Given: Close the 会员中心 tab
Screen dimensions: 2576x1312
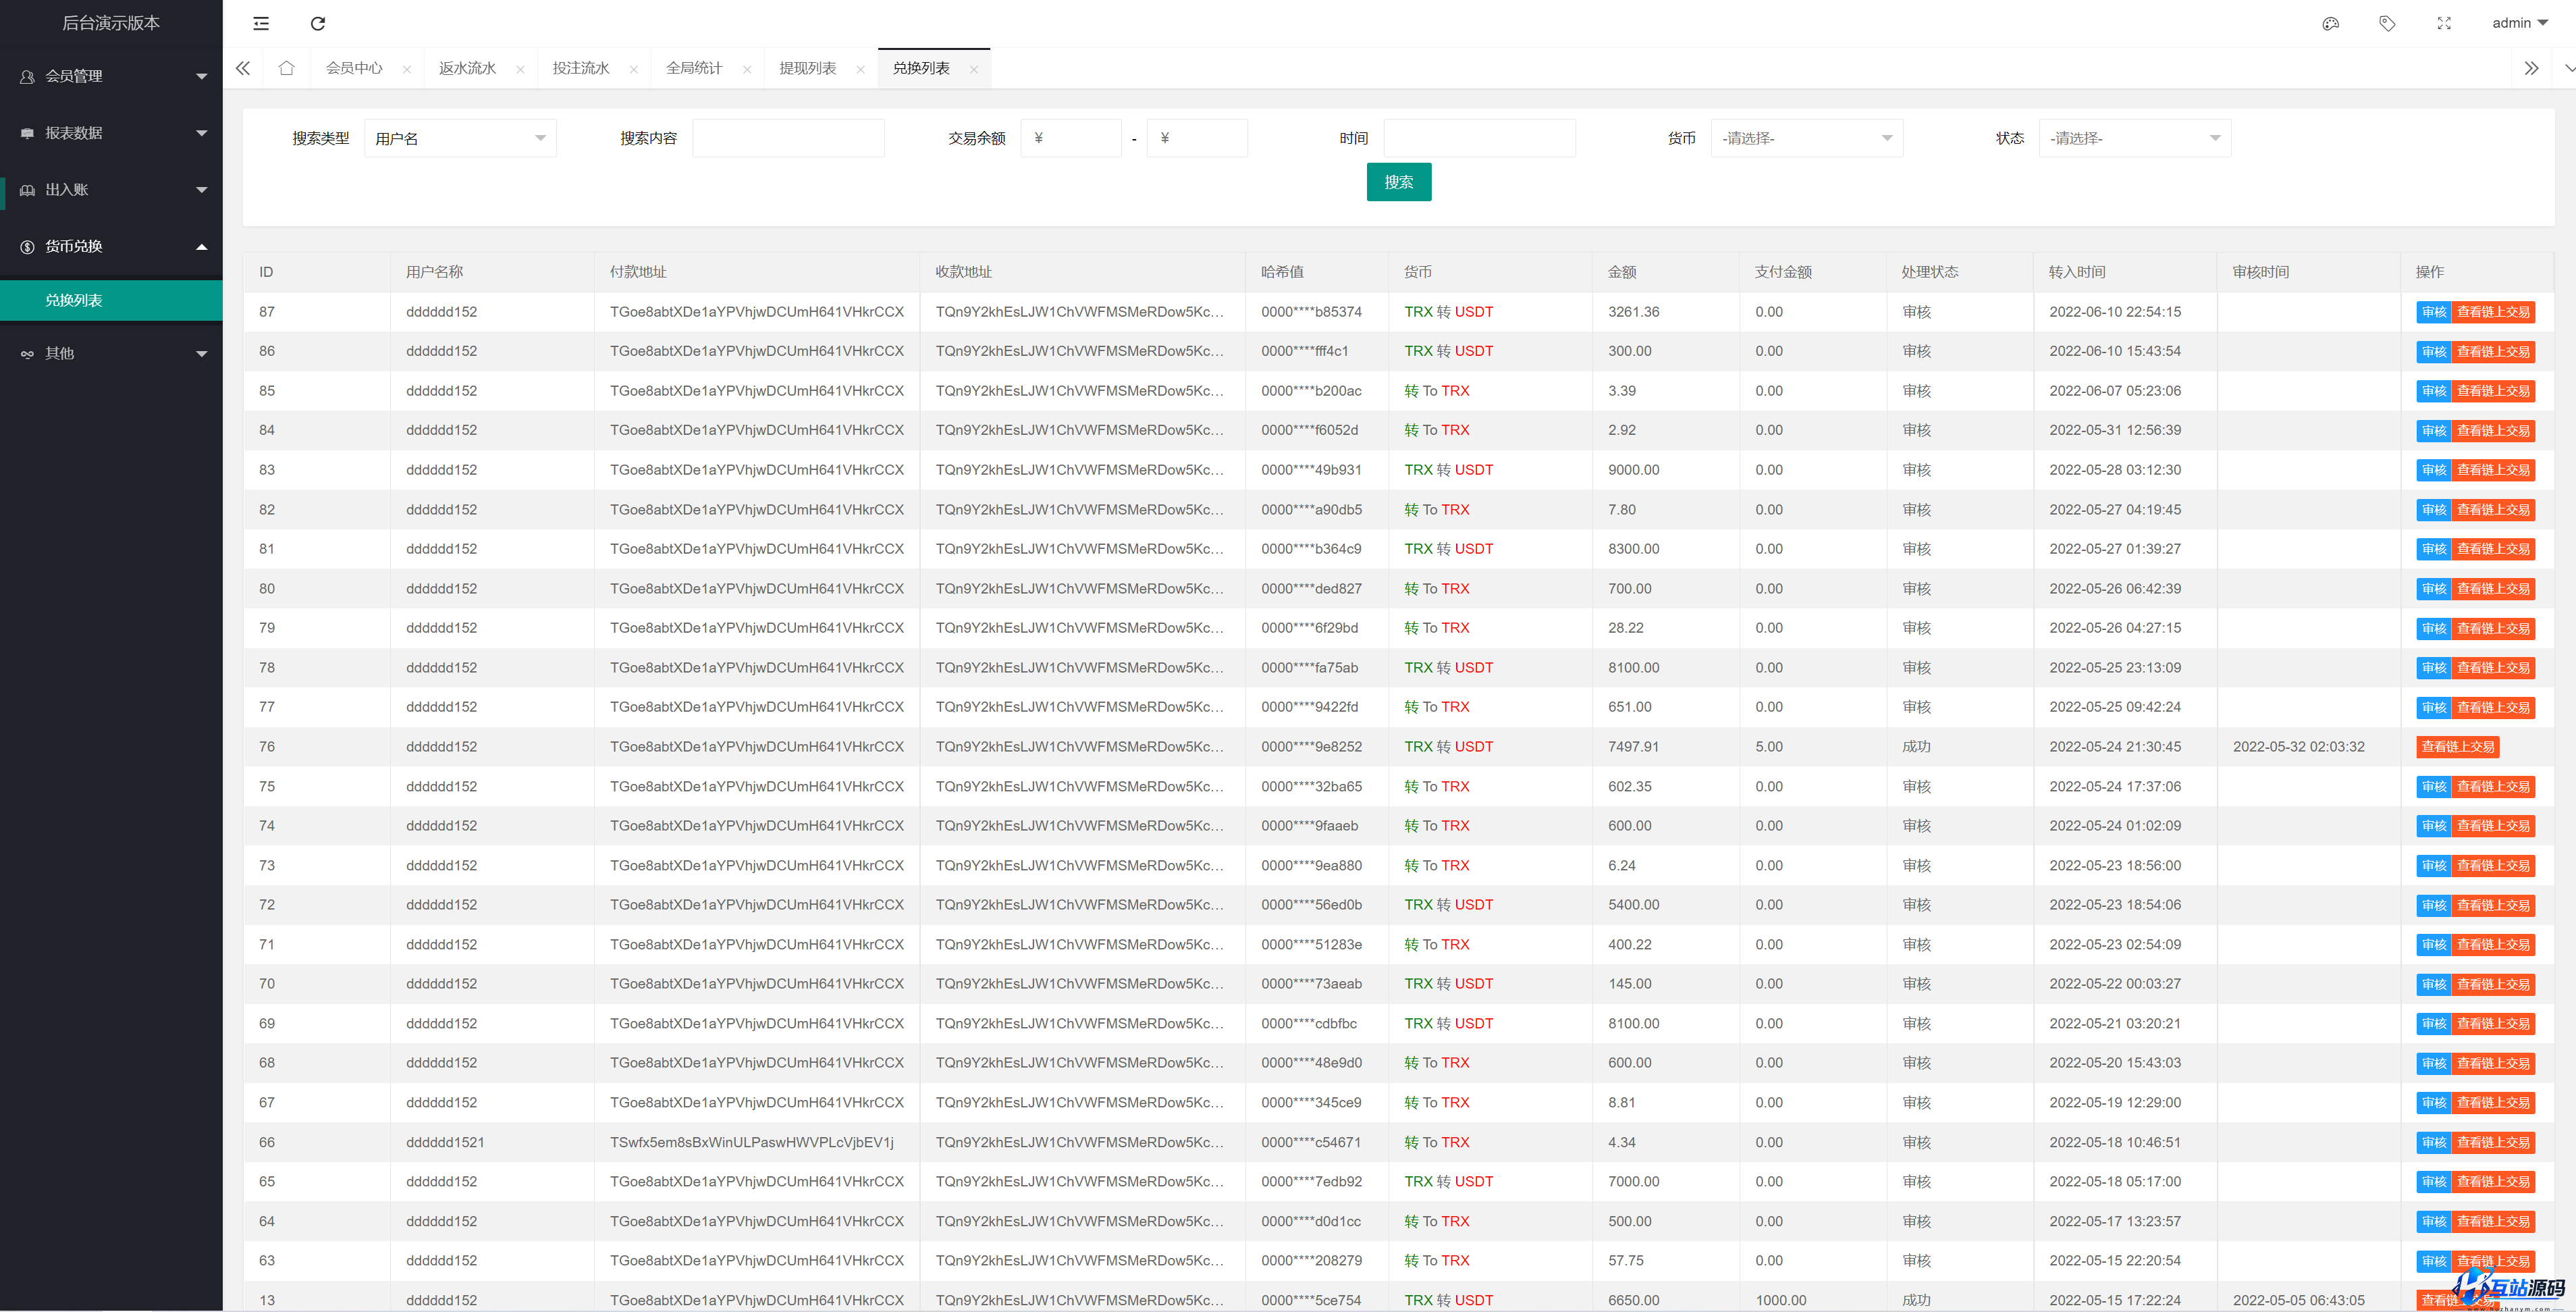Looking at the screenshot, I should point(407,69).
